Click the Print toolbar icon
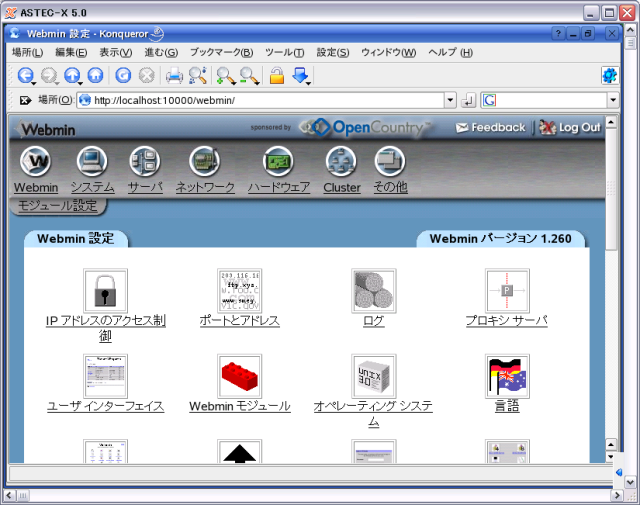 coord(174,75)
